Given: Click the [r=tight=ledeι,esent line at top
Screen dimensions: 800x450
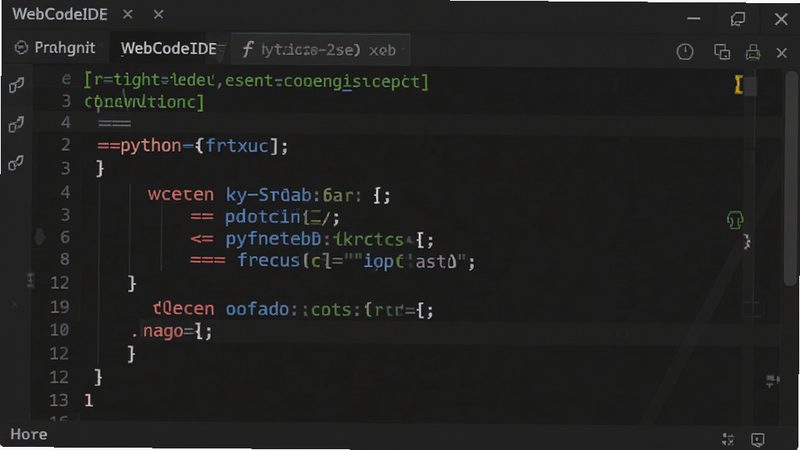Looking at the screenshot, I should (257, 81).
